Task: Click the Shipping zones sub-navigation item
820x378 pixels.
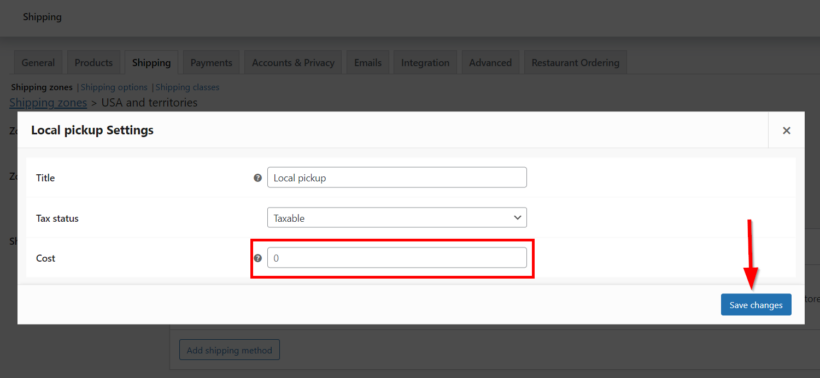Action: click(x=42, y=87)
